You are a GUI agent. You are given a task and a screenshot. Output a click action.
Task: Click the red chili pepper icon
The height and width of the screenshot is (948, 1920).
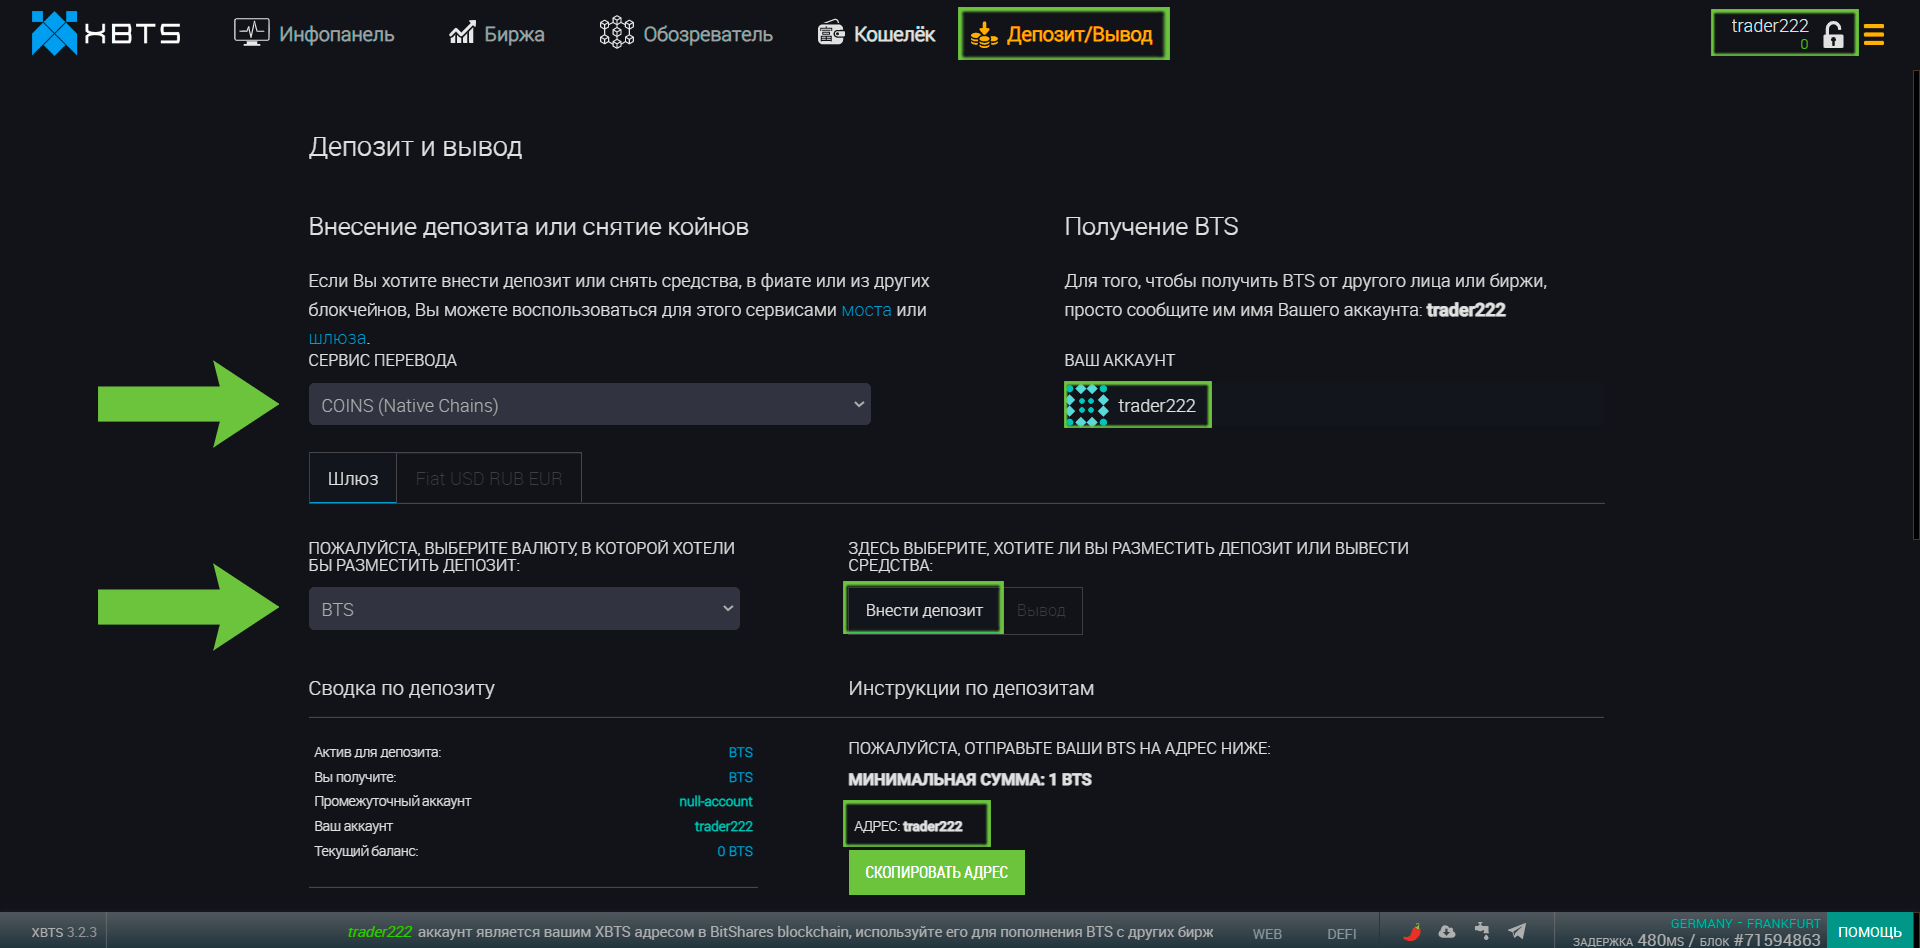(1412, 932)
